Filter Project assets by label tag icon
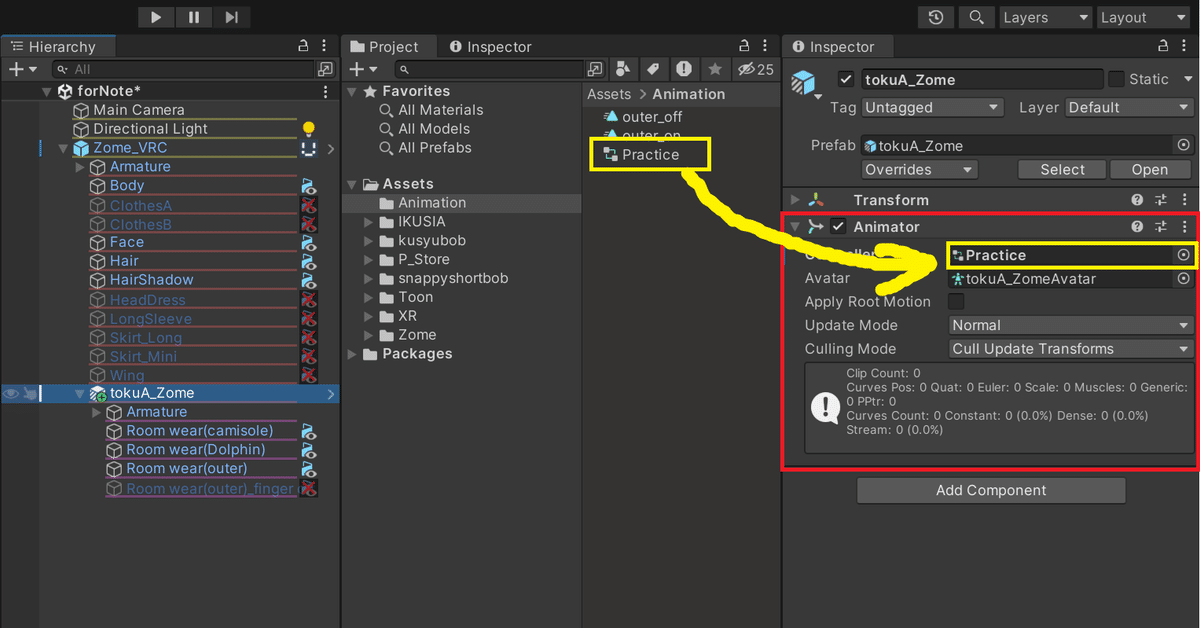 654,68
